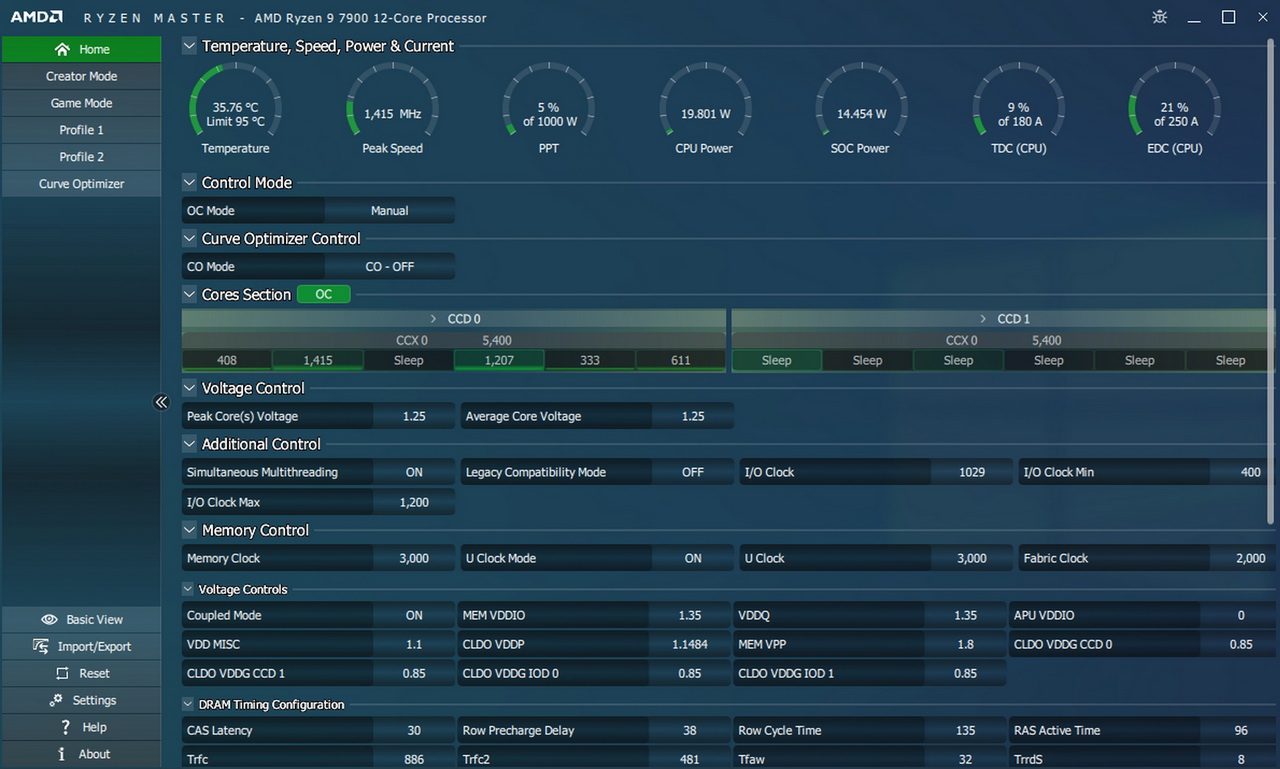
Task: Click the Basic View button
Action: coord(81,620)
